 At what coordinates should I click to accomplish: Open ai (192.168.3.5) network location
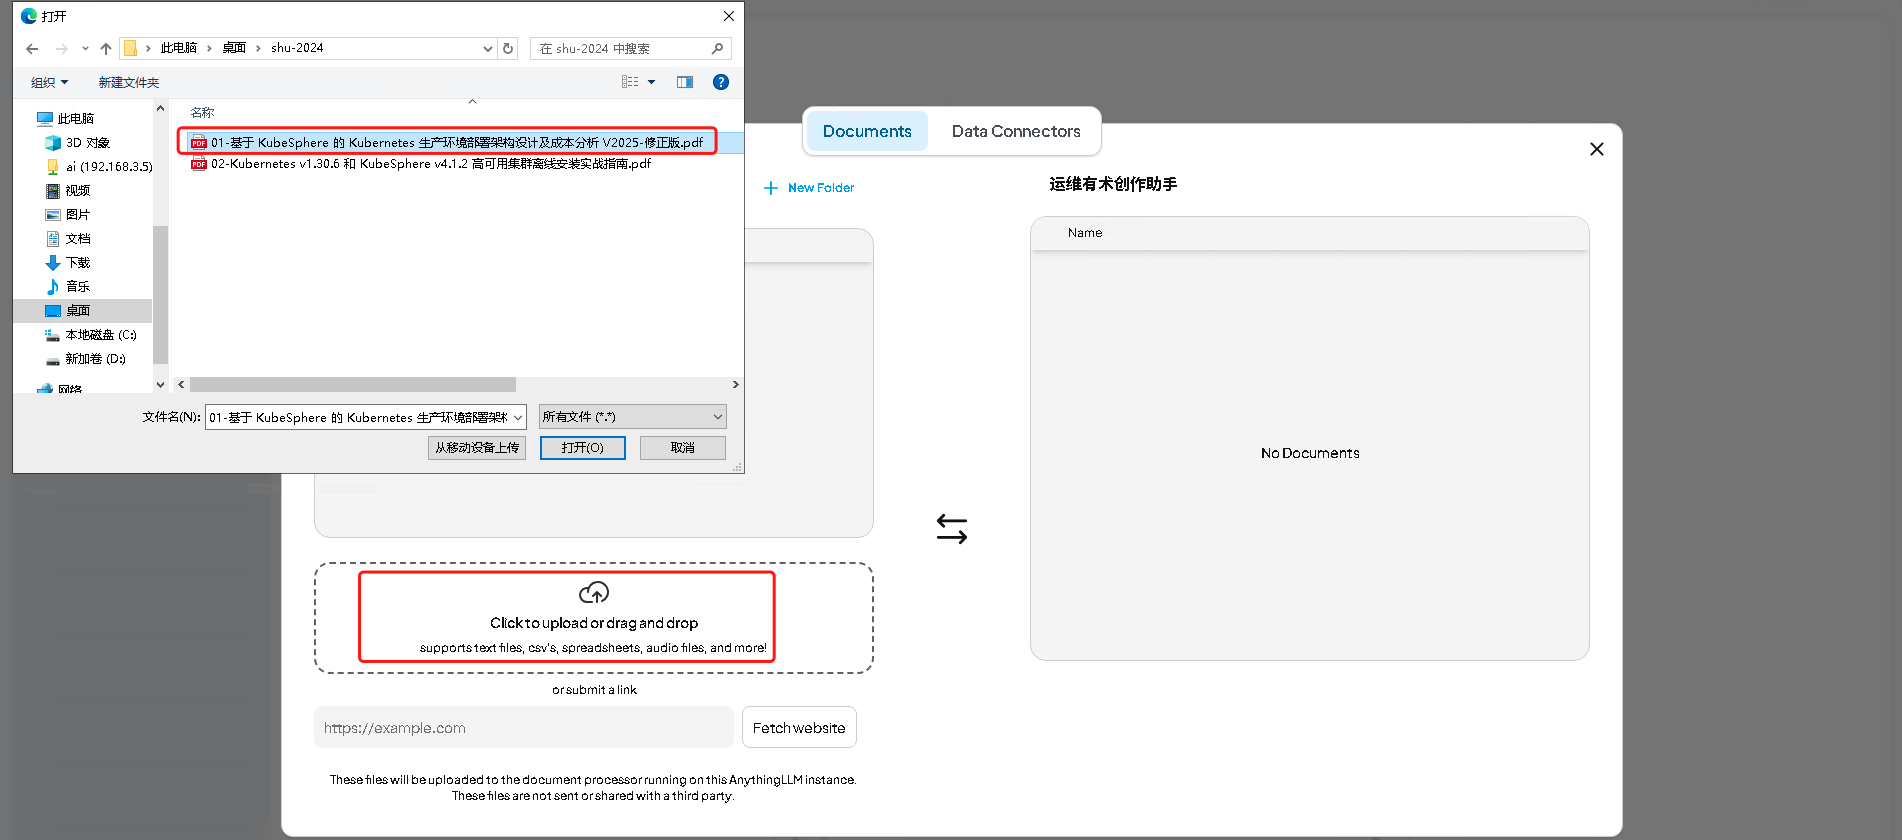coord(99,166)
